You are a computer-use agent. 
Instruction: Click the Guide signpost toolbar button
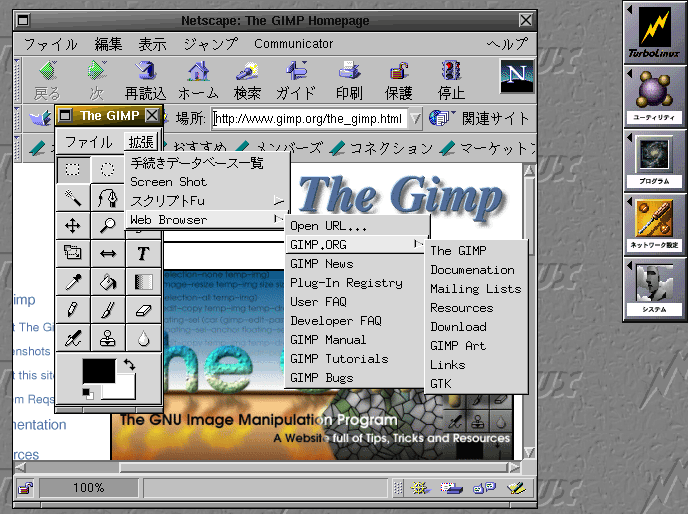296,81
